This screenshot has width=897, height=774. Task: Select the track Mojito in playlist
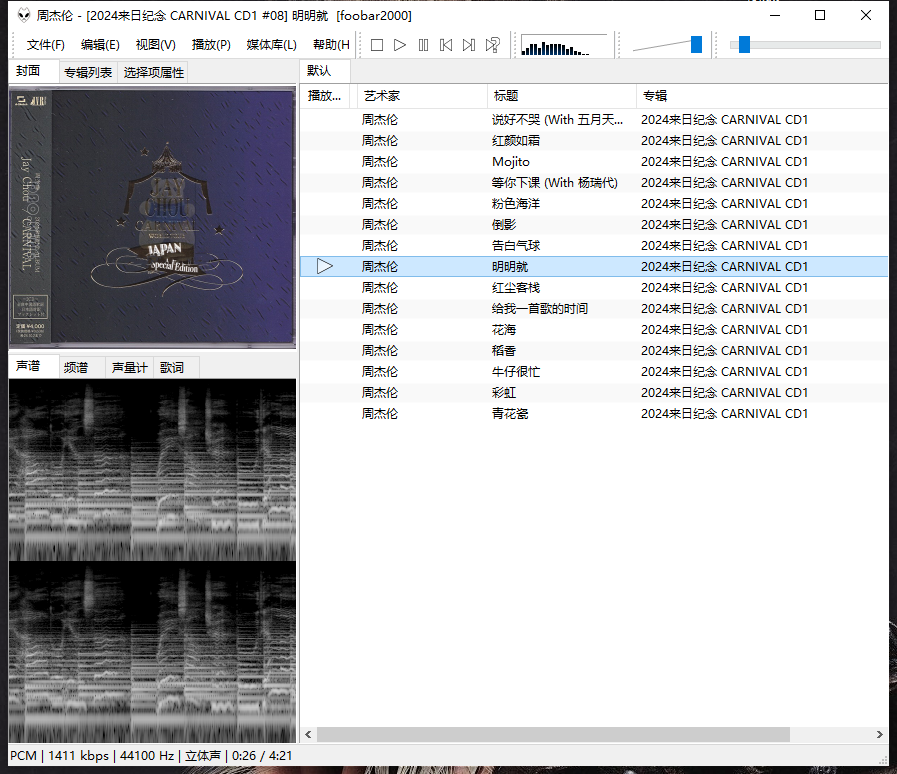511,162
